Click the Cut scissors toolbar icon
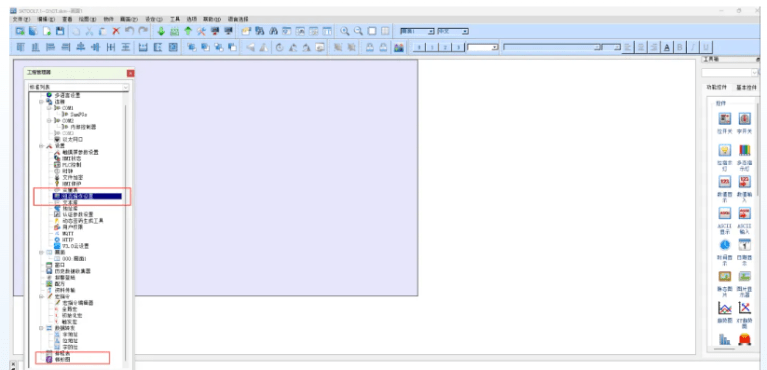The width and height of the screenshot is (767, 370). [90, 31]
